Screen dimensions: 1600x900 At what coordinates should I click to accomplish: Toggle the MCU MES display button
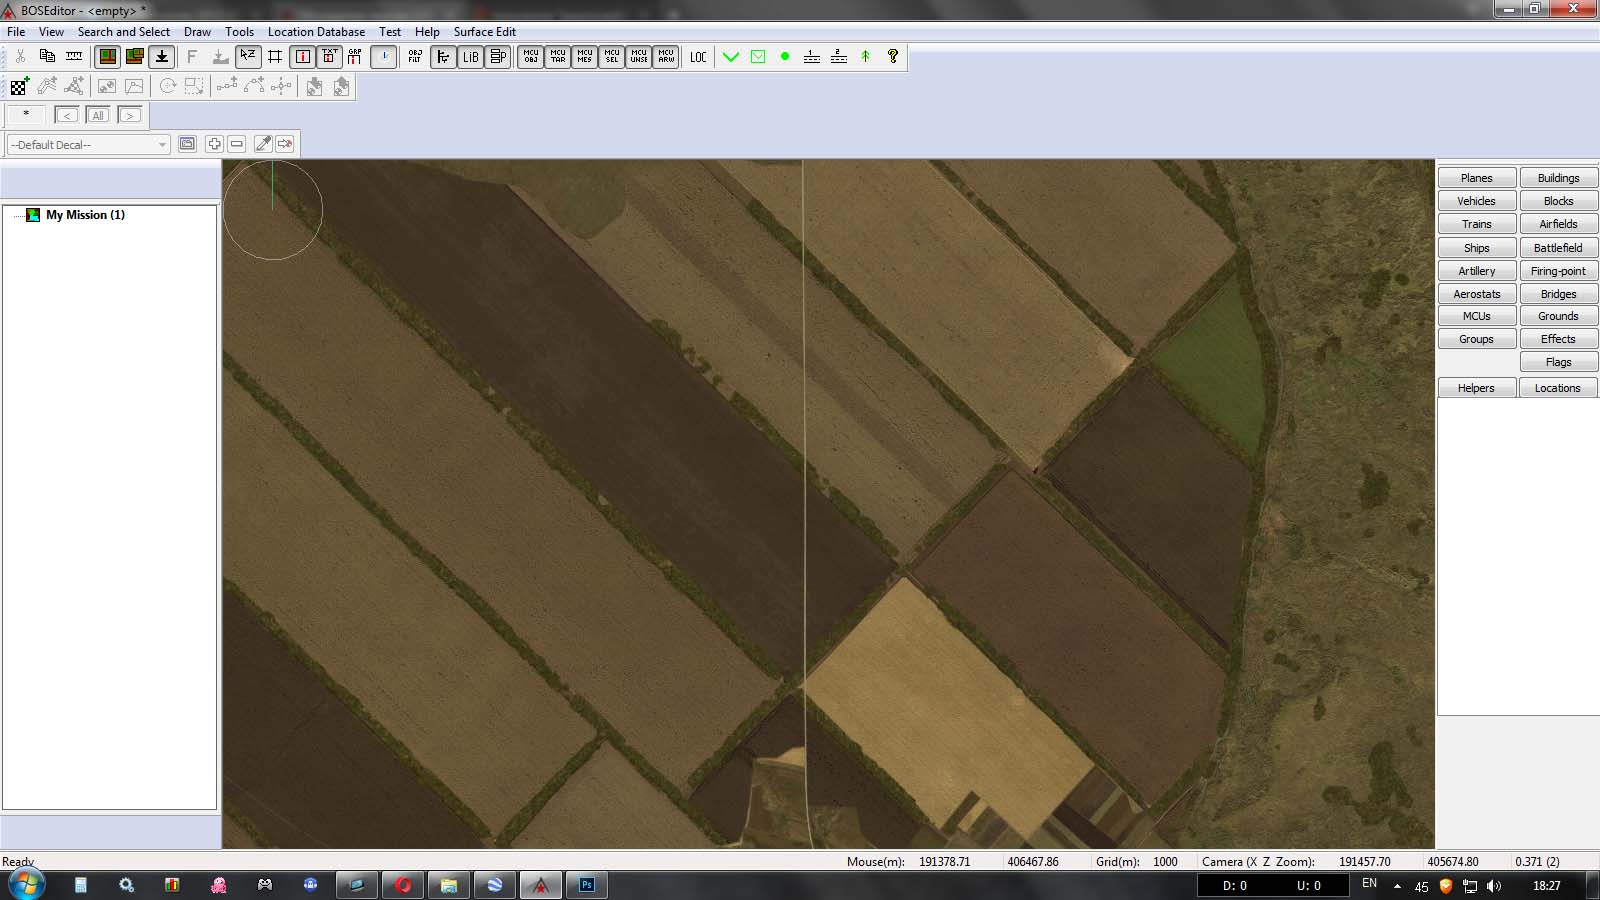point(585,57)
